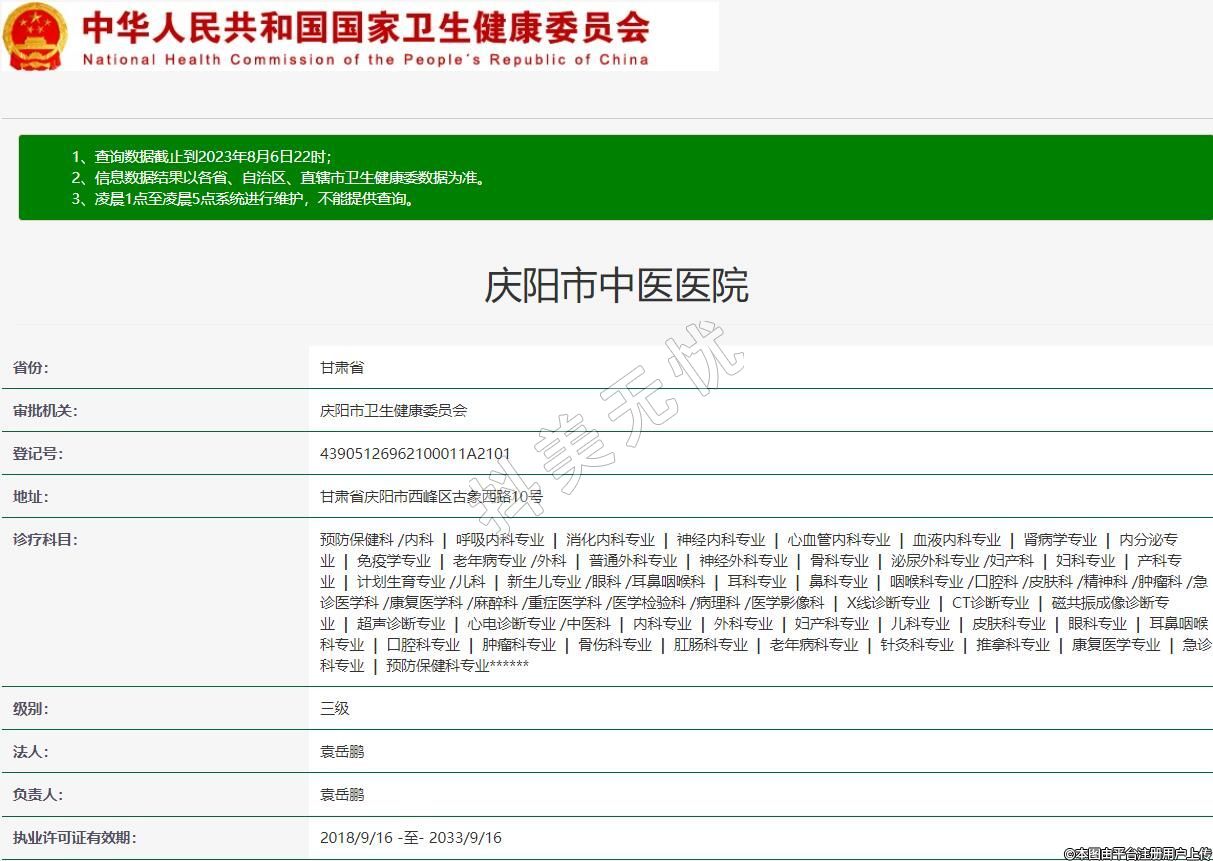This screenshot has width=1213, height=861.
Task: Click the notice line about maintenance hours
Action: [x=255, y=199]
